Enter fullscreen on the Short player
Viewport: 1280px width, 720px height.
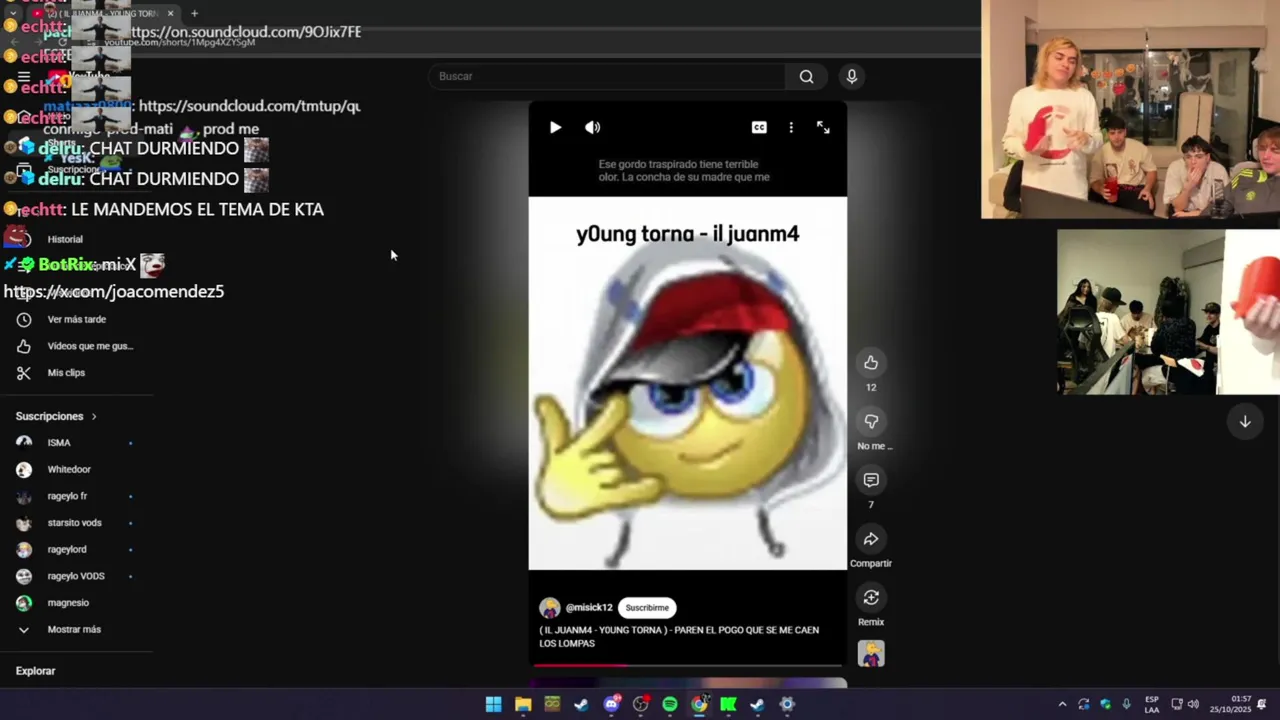tap(823, 127)
